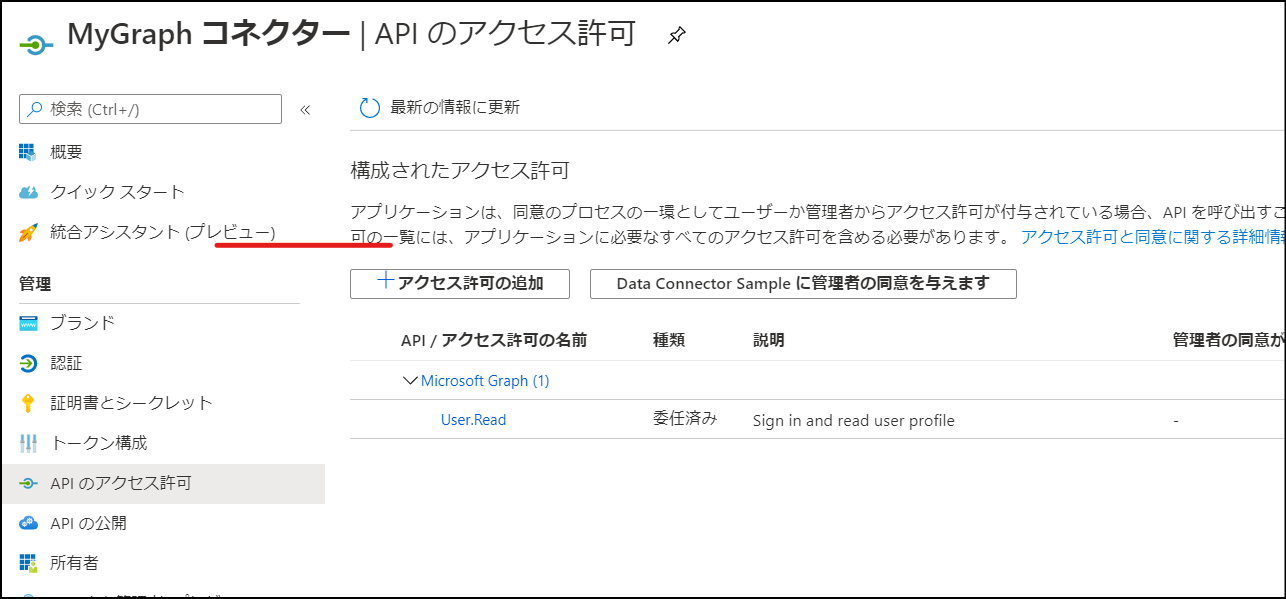Click Data Connector Sample に管理者の同意を与えます button
1286x599 pixels.
[803, 283]
